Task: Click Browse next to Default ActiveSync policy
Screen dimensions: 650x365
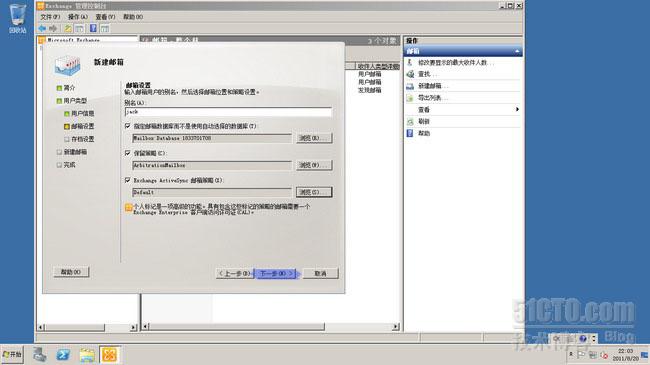Action: (314, 192)
